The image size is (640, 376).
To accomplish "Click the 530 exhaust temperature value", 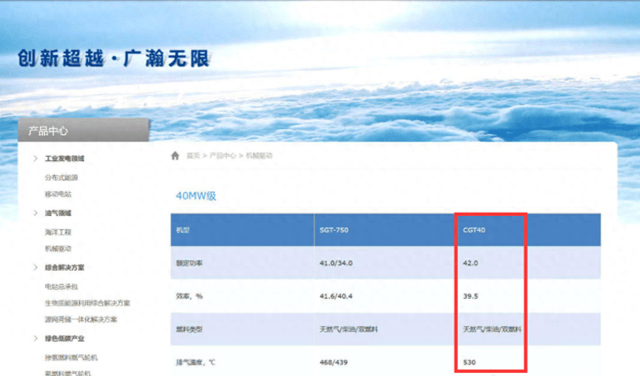I will pyautogui.click(x=469, y=362).
